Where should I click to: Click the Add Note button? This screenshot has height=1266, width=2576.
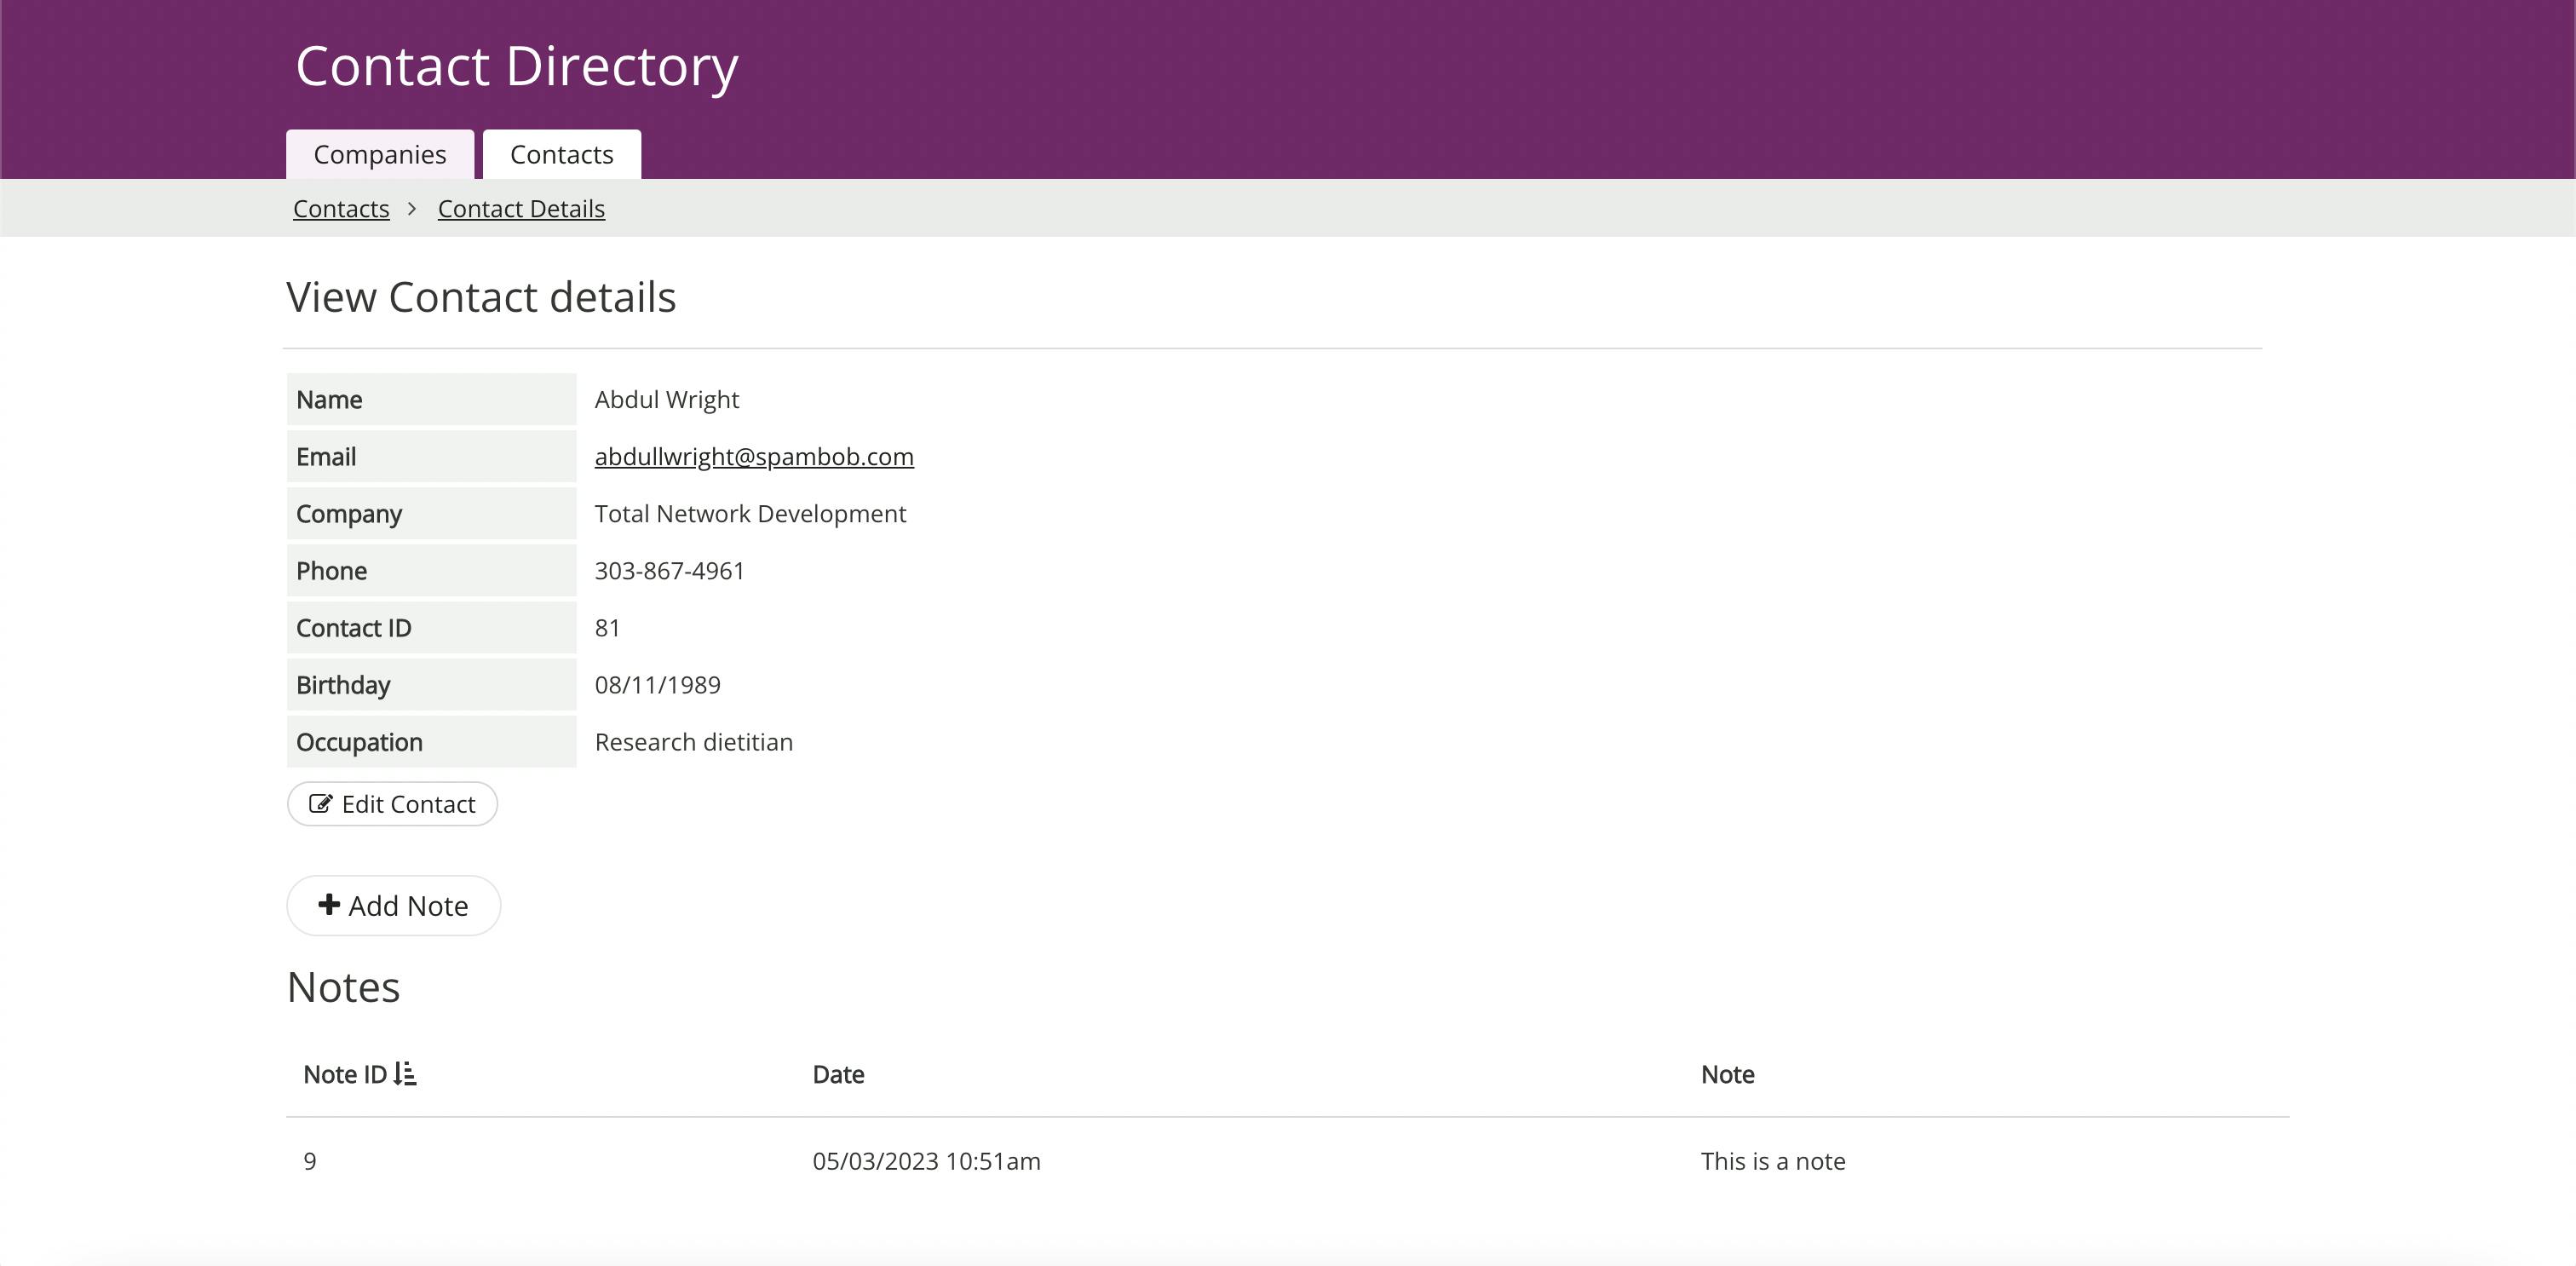(x=393, y=905)
